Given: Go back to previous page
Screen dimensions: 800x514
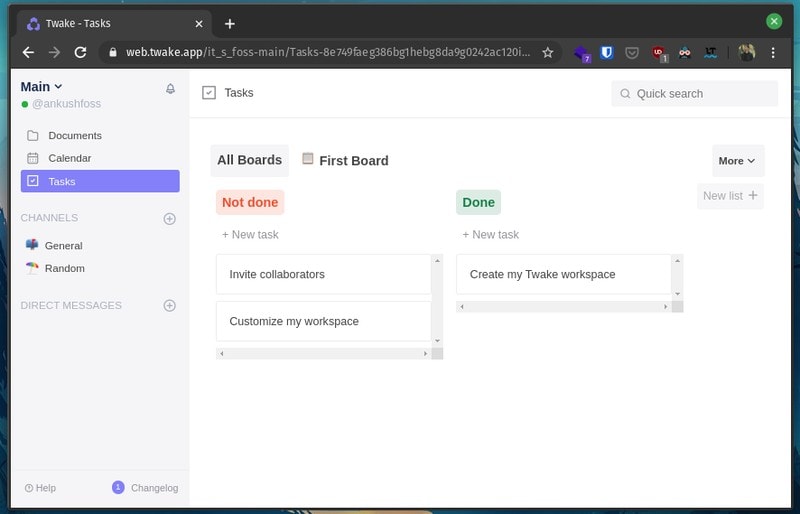Looking at the screenshot, I should click(29, 52).
